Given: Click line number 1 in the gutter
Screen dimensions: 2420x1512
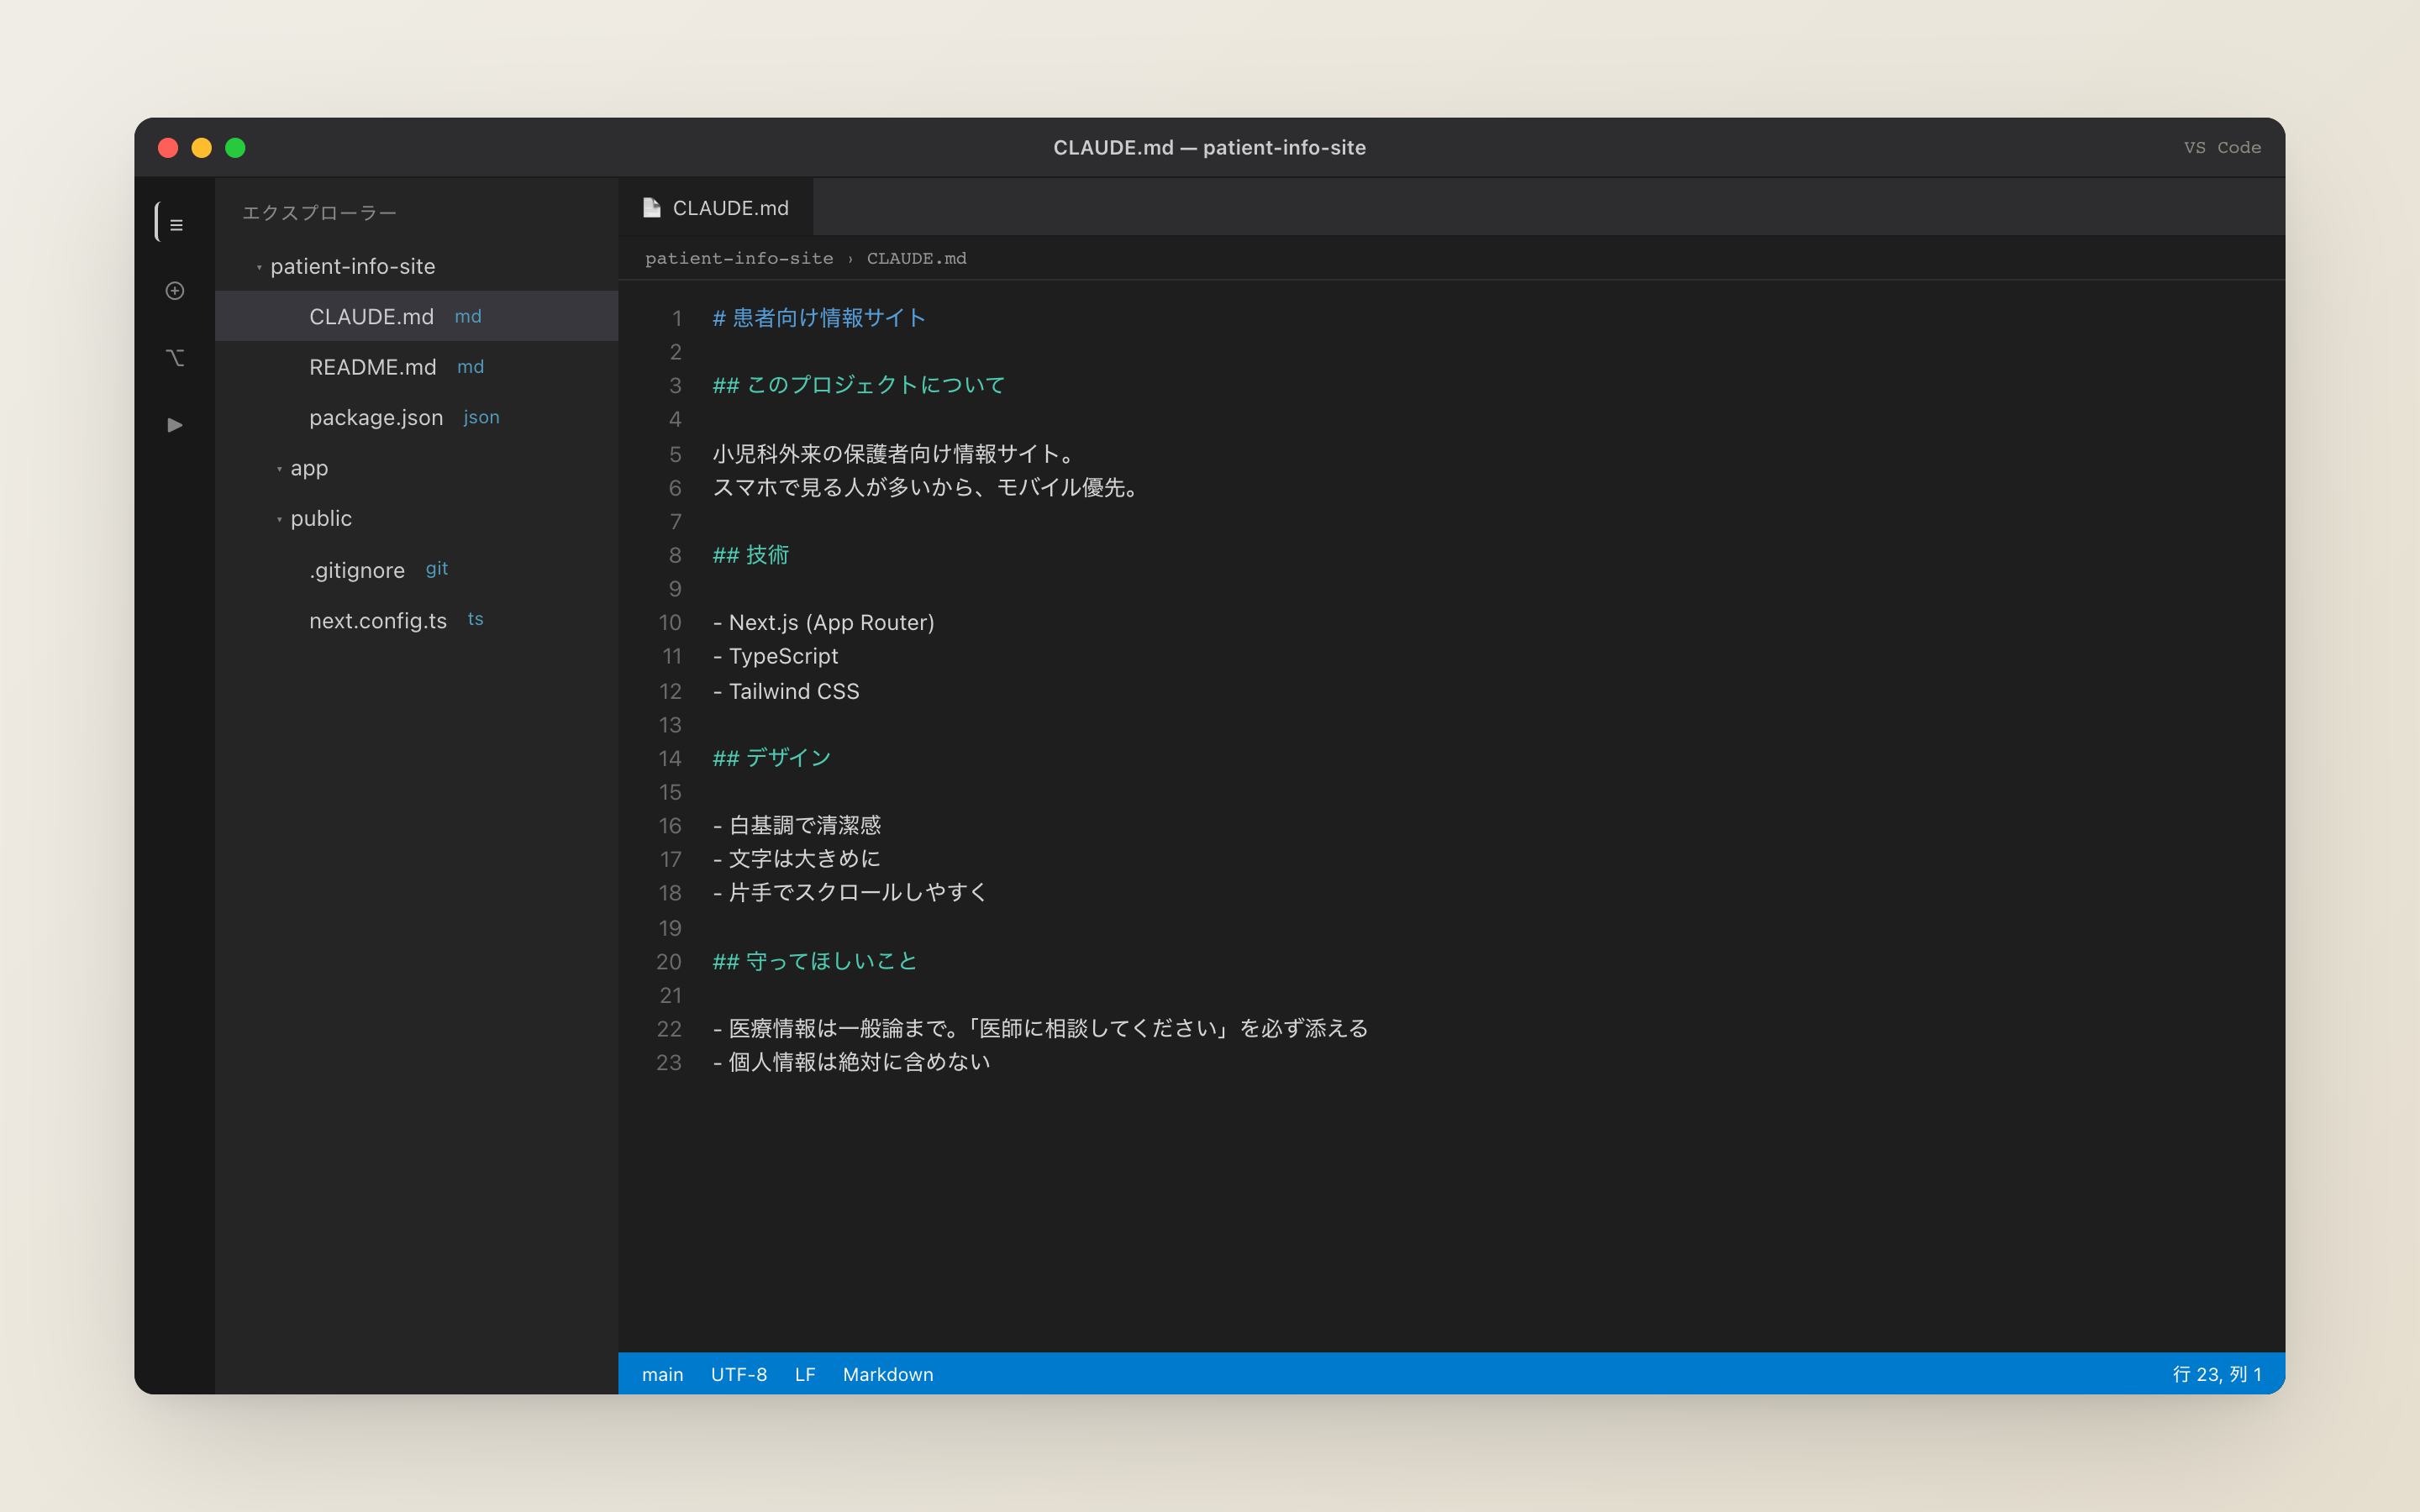Looking at the screenshot, I should click(x=676, y=319).
